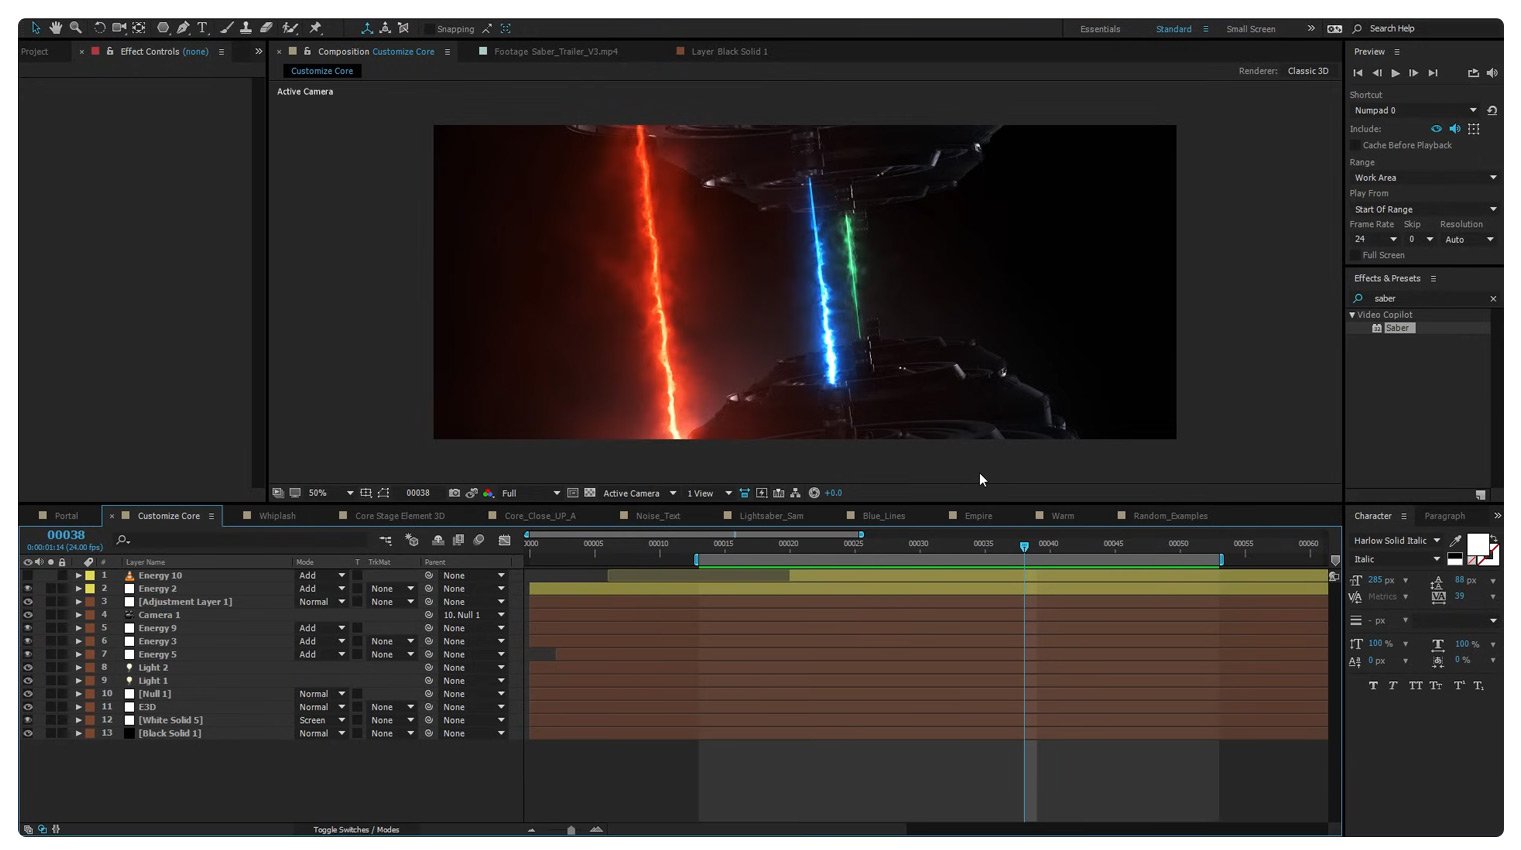This screenshot has width=1521, height=850.
Task: Pick a fill color swatch in the Character panel
Action: (1478, 544)
